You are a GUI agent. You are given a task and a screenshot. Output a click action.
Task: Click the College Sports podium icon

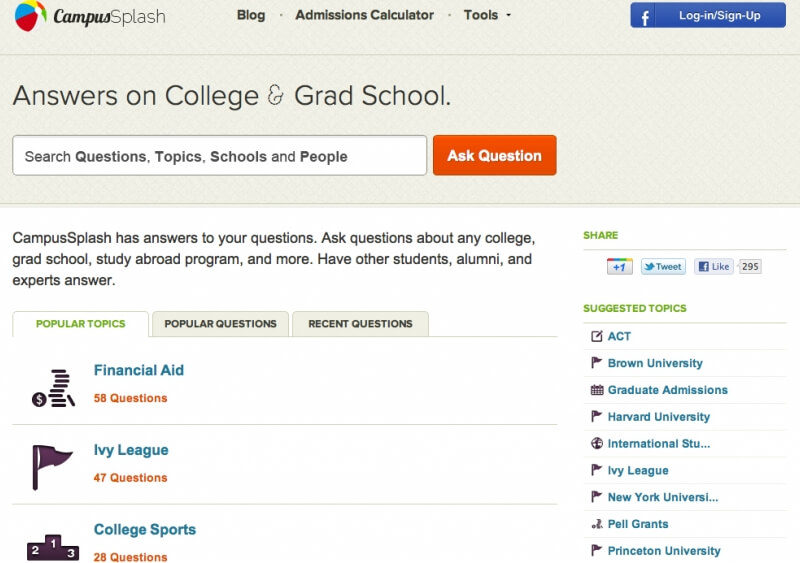click(53, 548)
